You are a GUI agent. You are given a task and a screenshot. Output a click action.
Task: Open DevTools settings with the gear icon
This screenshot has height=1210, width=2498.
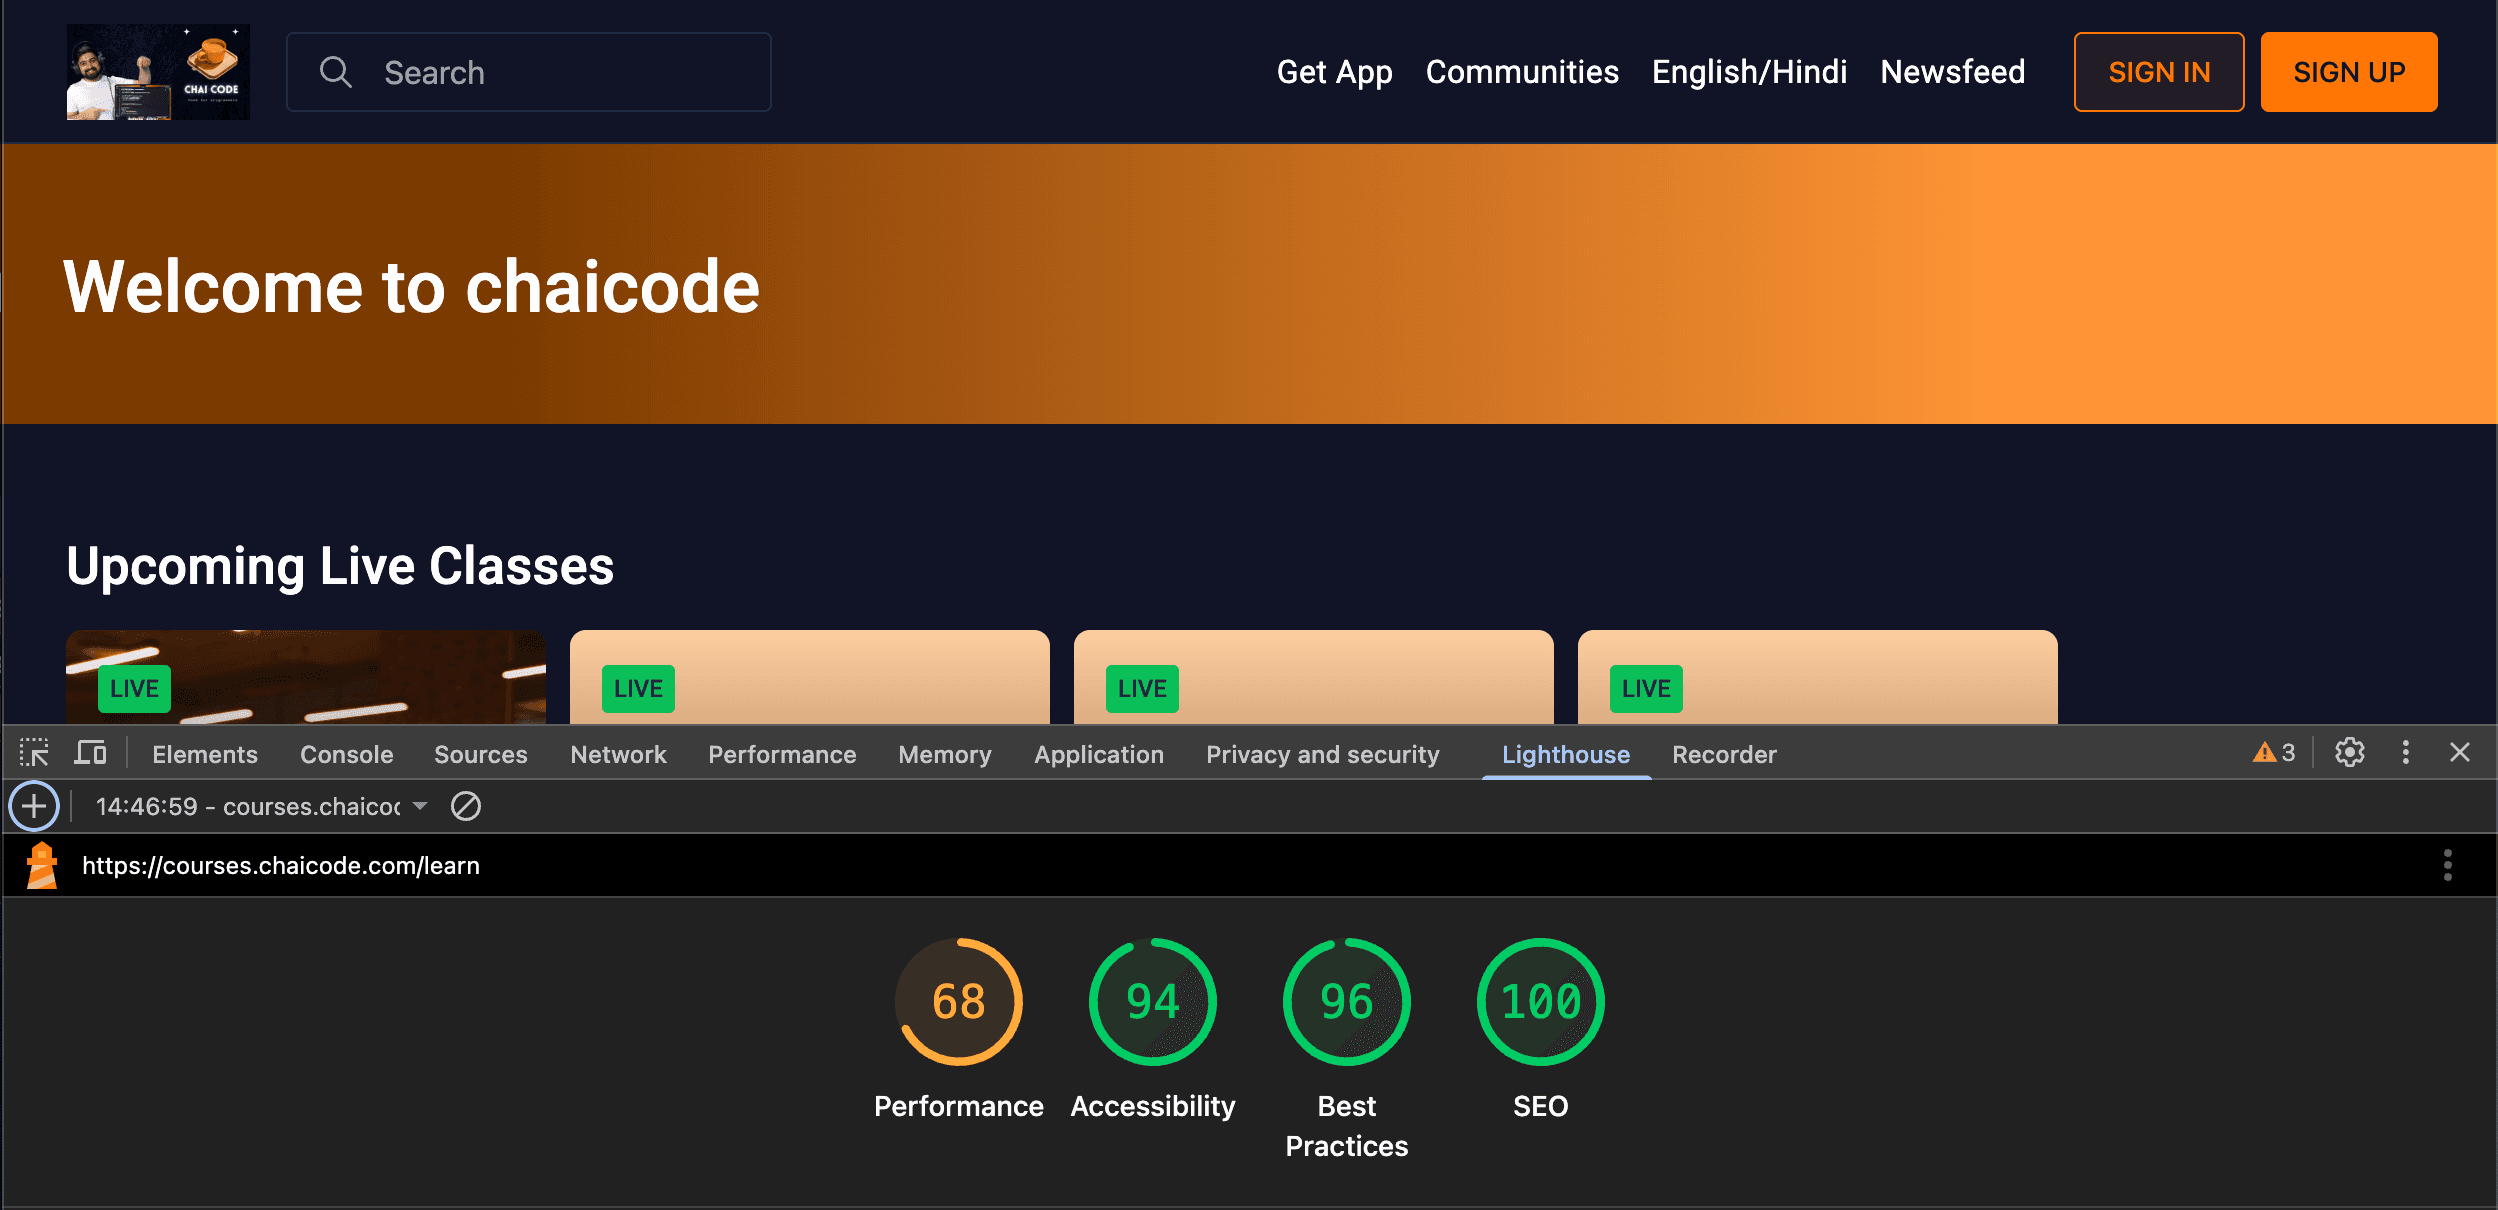point(2349,753)
